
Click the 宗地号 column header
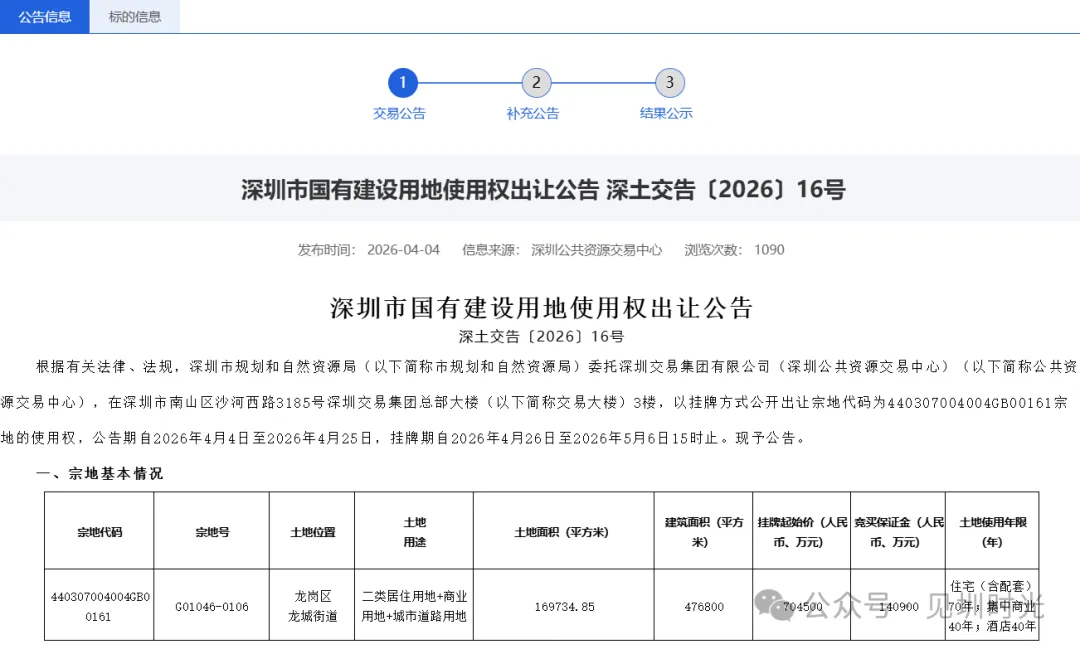click(x=212, y=532)
